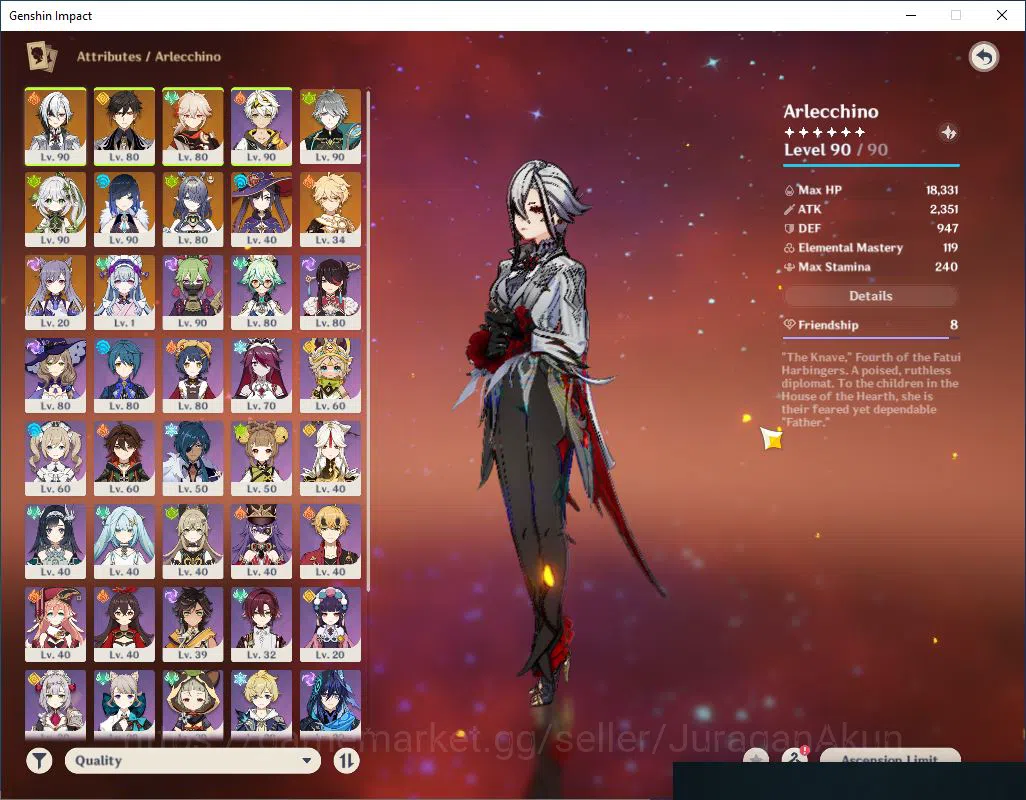Select Mona's Lv. 40 portrait
The width and height of the screenshot is (1026, 800).
pyautogui.click(x=262, y=209)
